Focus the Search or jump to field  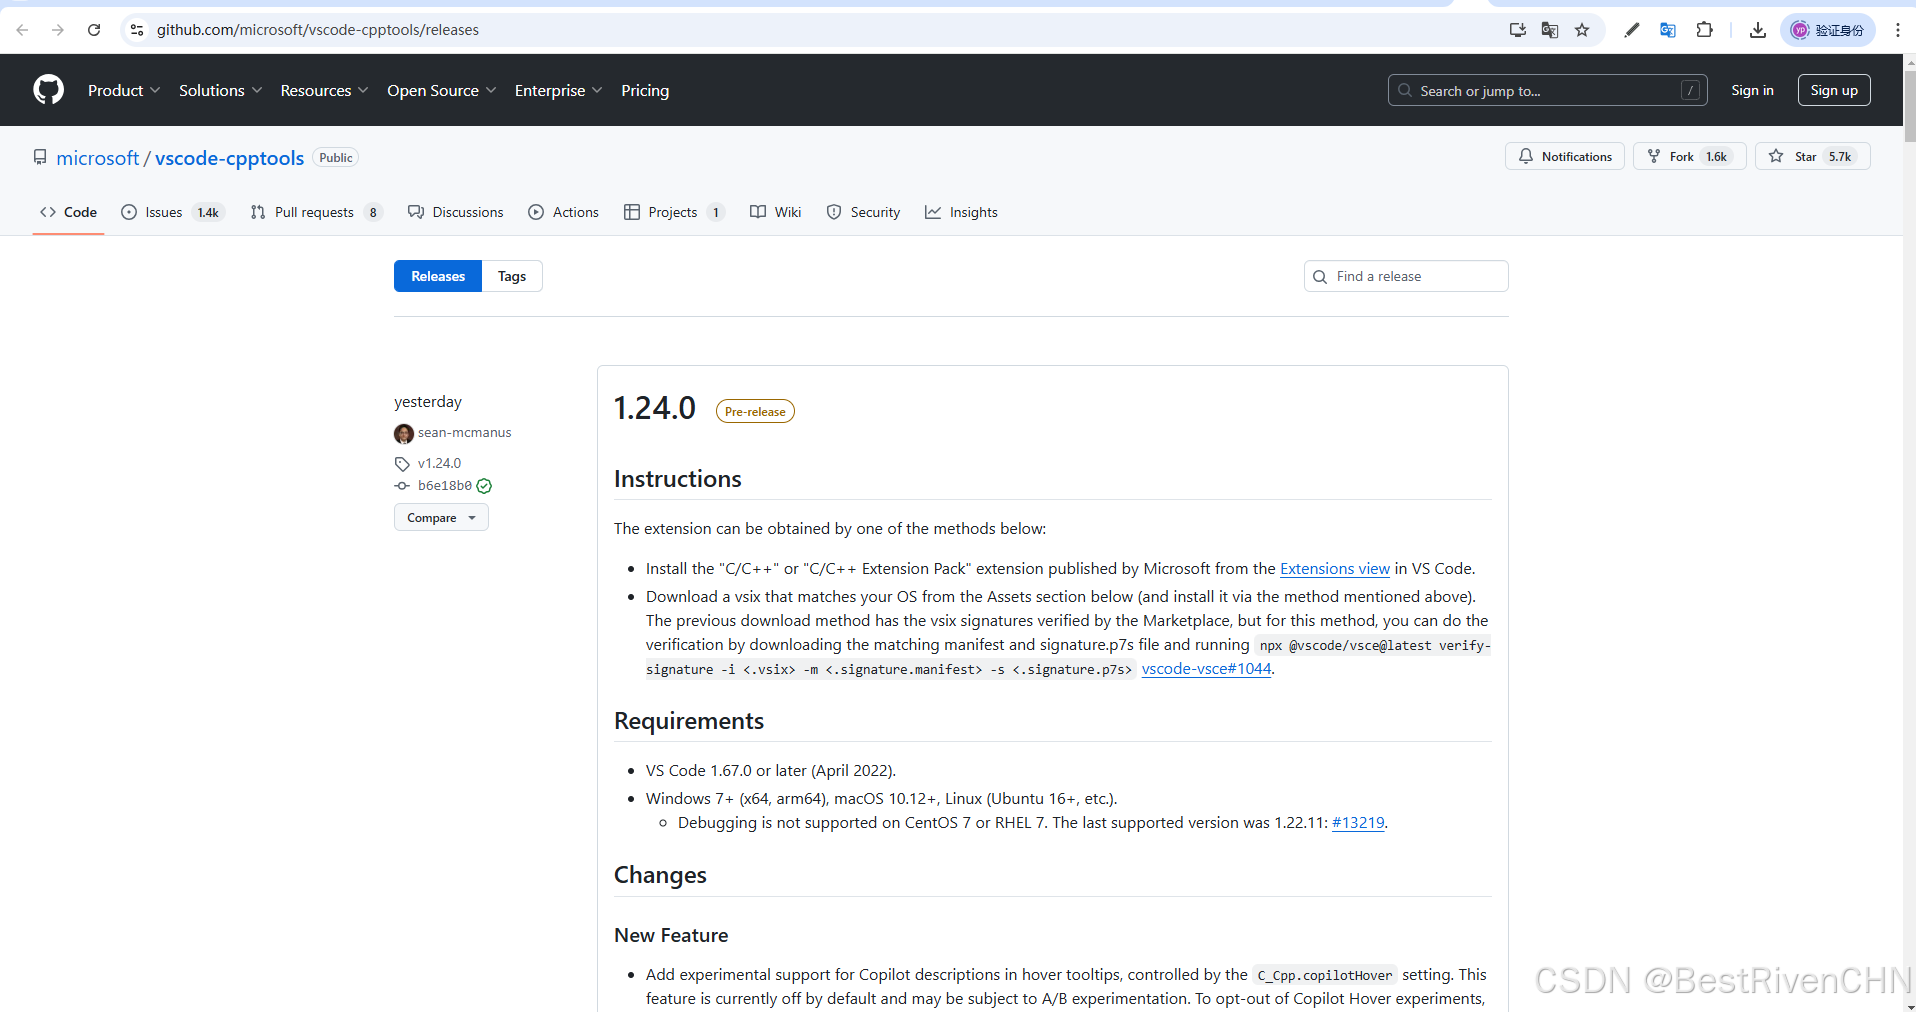[1547, 90]
